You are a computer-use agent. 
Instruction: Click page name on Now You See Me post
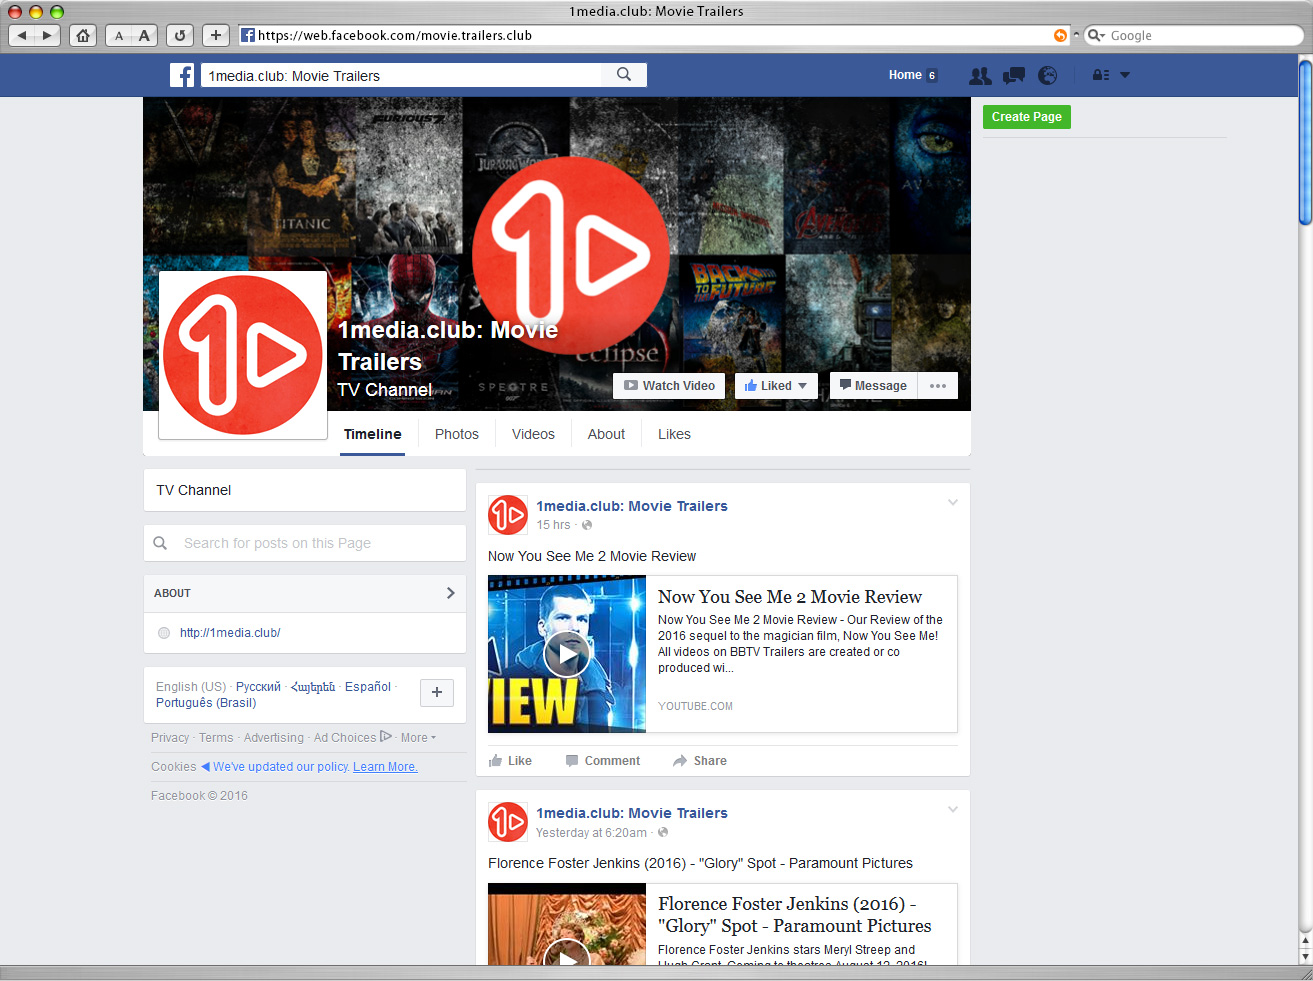click(632, 506)
